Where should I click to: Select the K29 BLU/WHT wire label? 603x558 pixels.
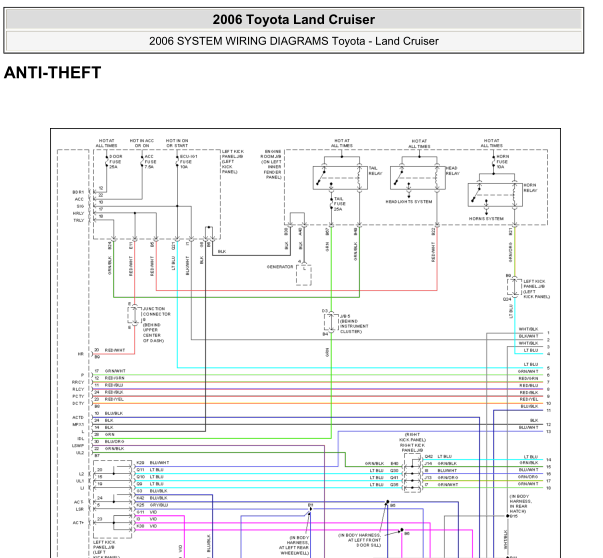pos(159,463)
